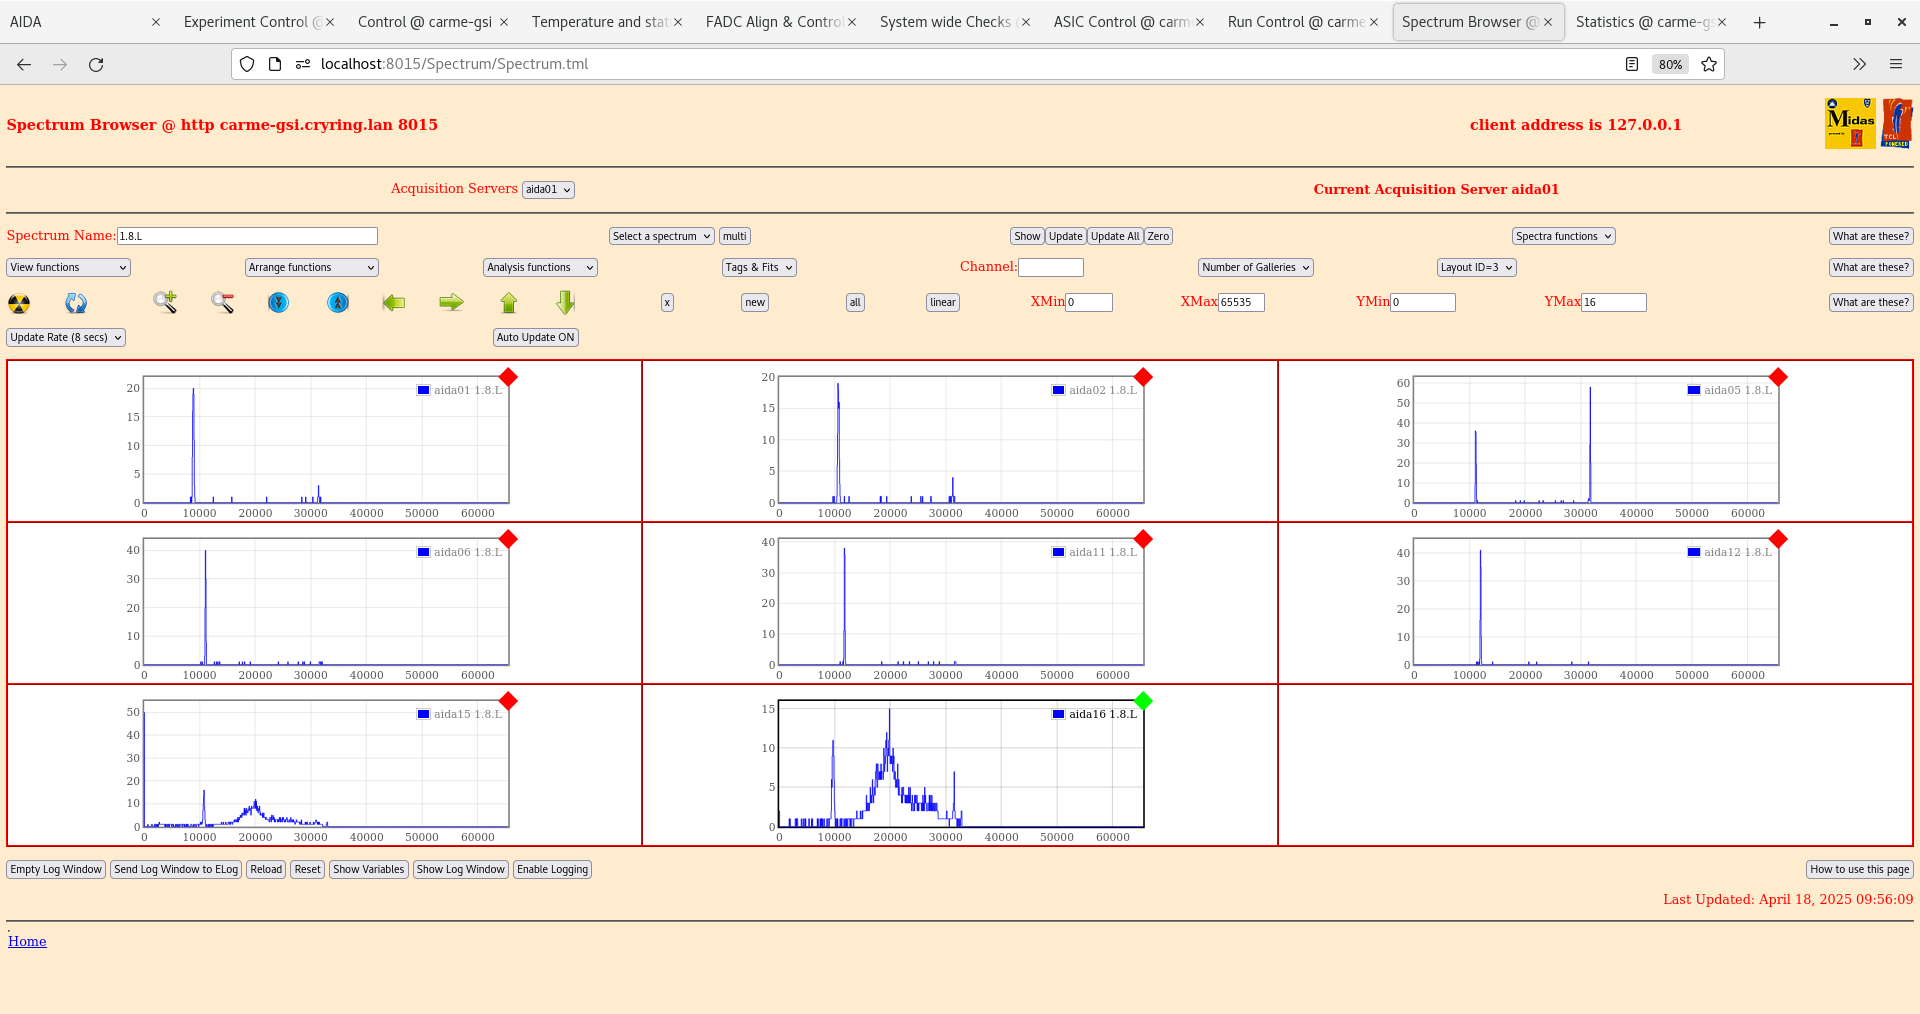Image resolution: width=1920 pixels, height=1014 pixels.
Task: Expand the View functions dropdown
Action: click(x=68, y=267)
